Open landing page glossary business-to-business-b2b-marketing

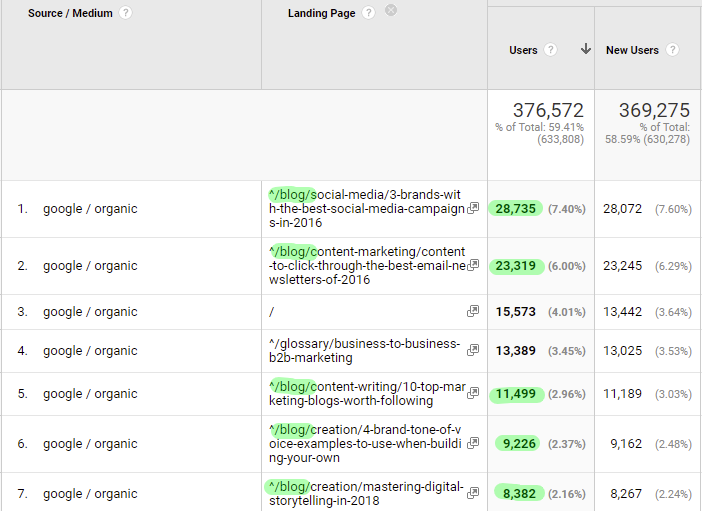[x=364, y=351]
